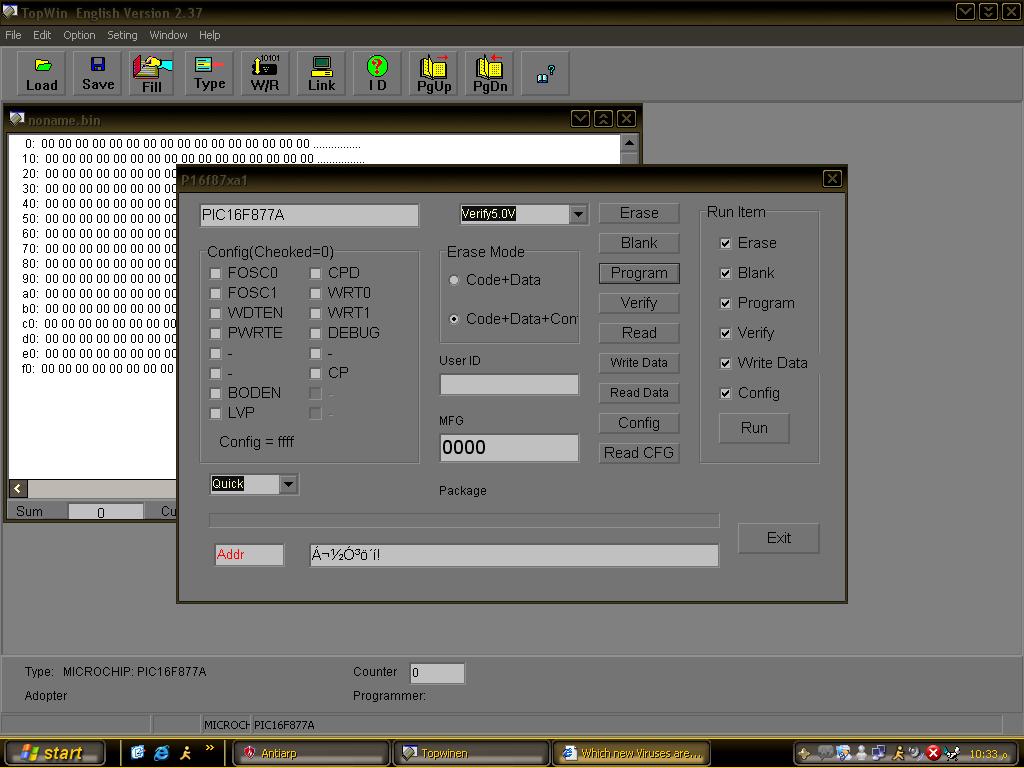Viewport: 1024px width, 768px height.
Task: Open the Fill buffer tool
Action: 152,74
